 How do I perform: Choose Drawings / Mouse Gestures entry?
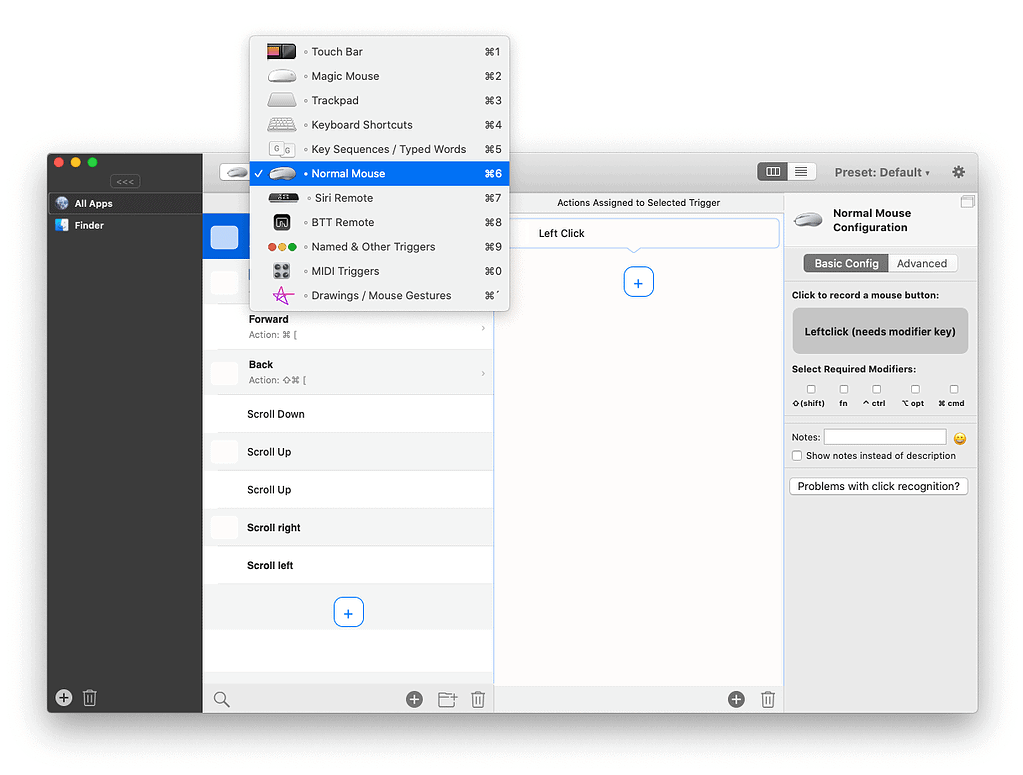[379, 296]
